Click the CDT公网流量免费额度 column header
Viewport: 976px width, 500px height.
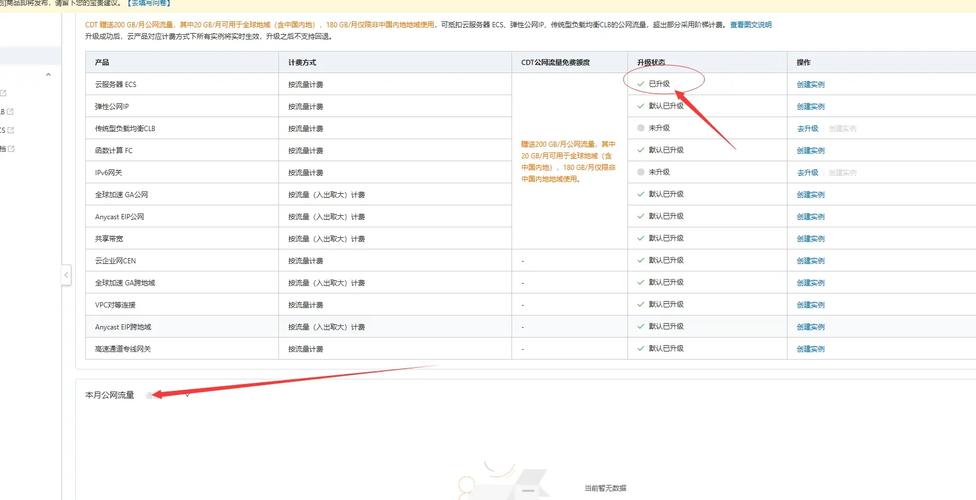(555, 63)
